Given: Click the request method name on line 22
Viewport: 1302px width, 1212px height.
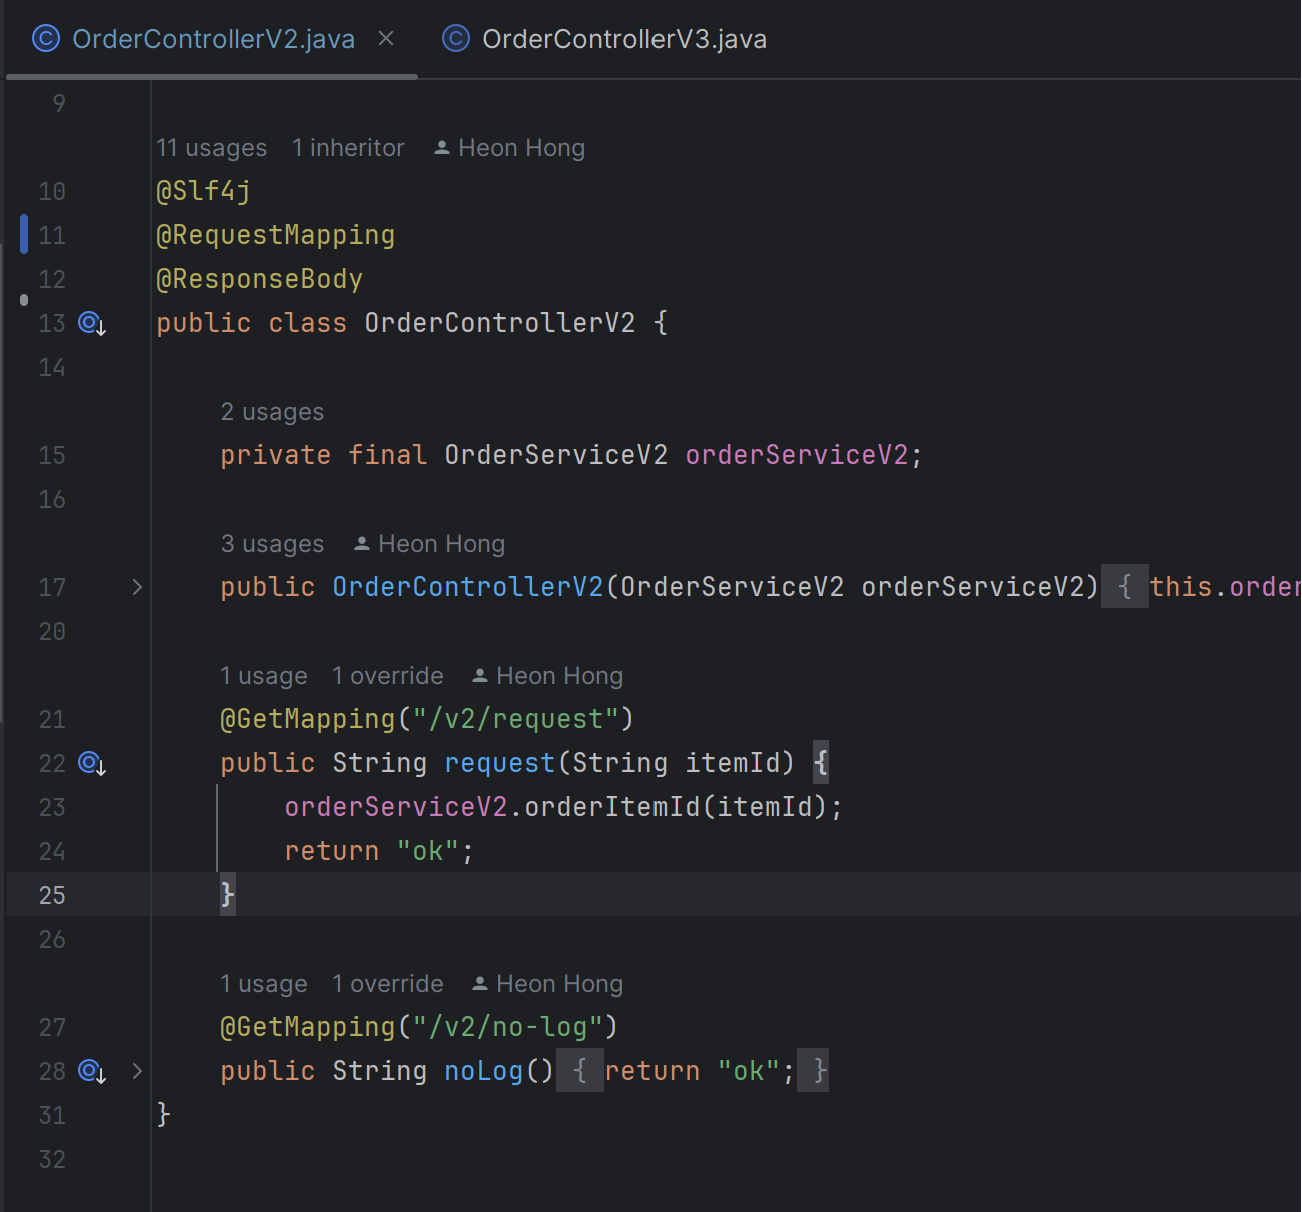Looking at the screenshot, I should (500, 763).
